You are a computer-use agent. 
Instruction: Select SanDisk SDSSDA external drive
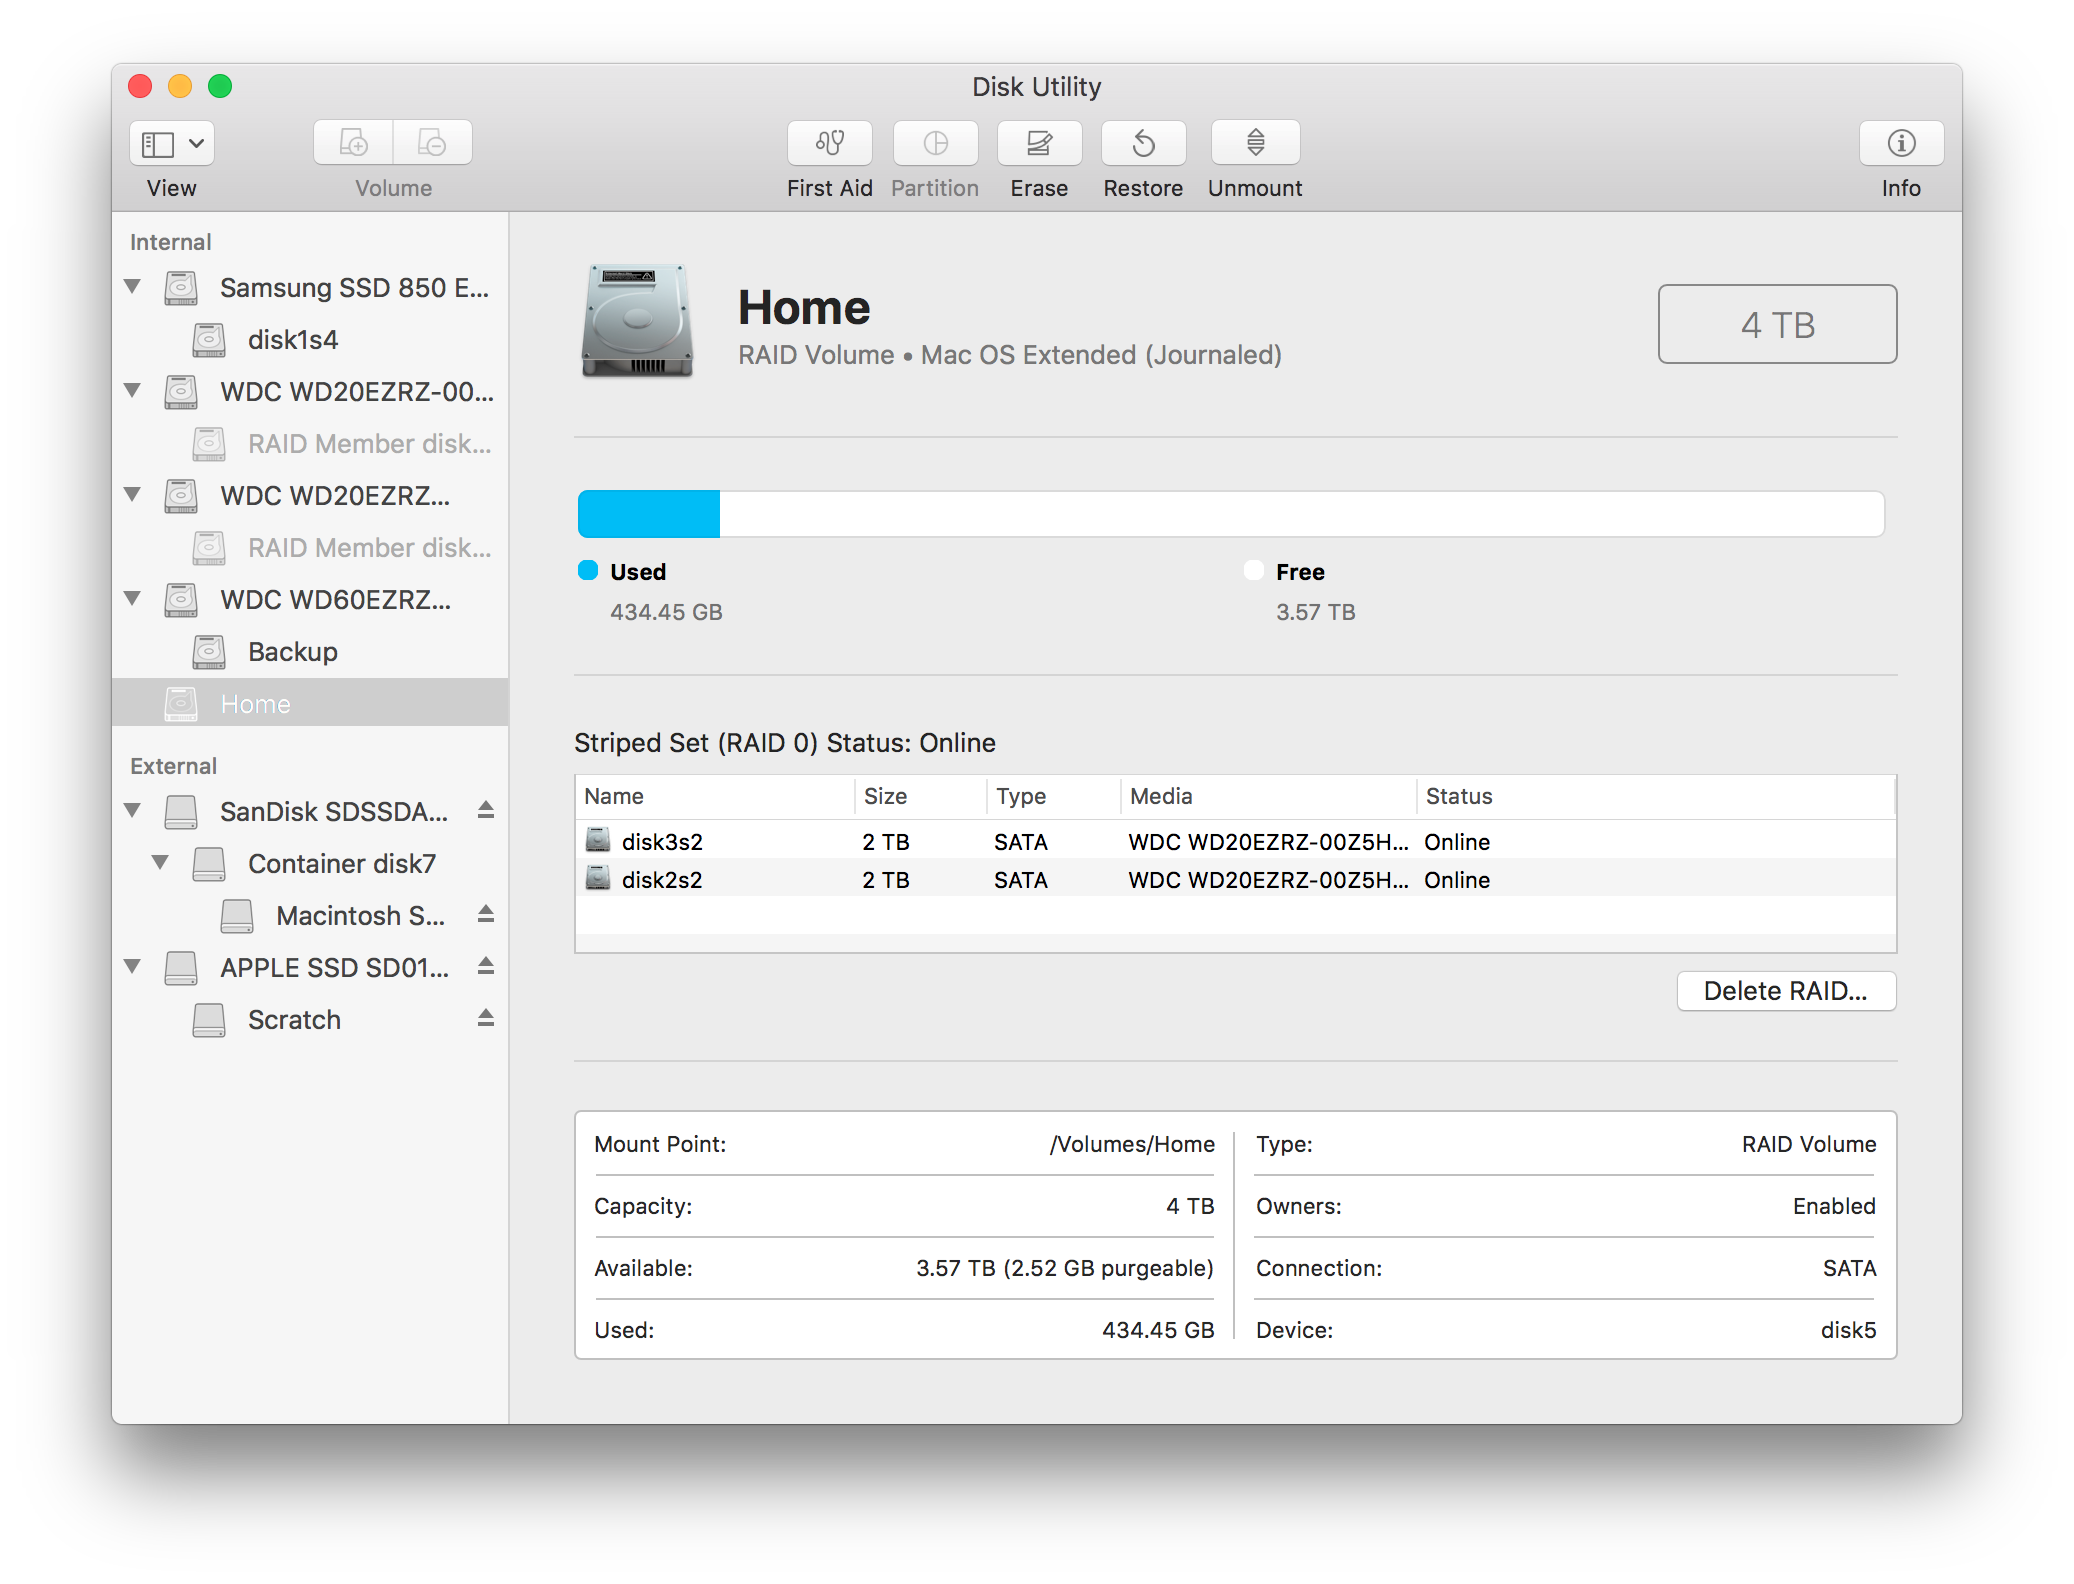[x=310, y=812]
